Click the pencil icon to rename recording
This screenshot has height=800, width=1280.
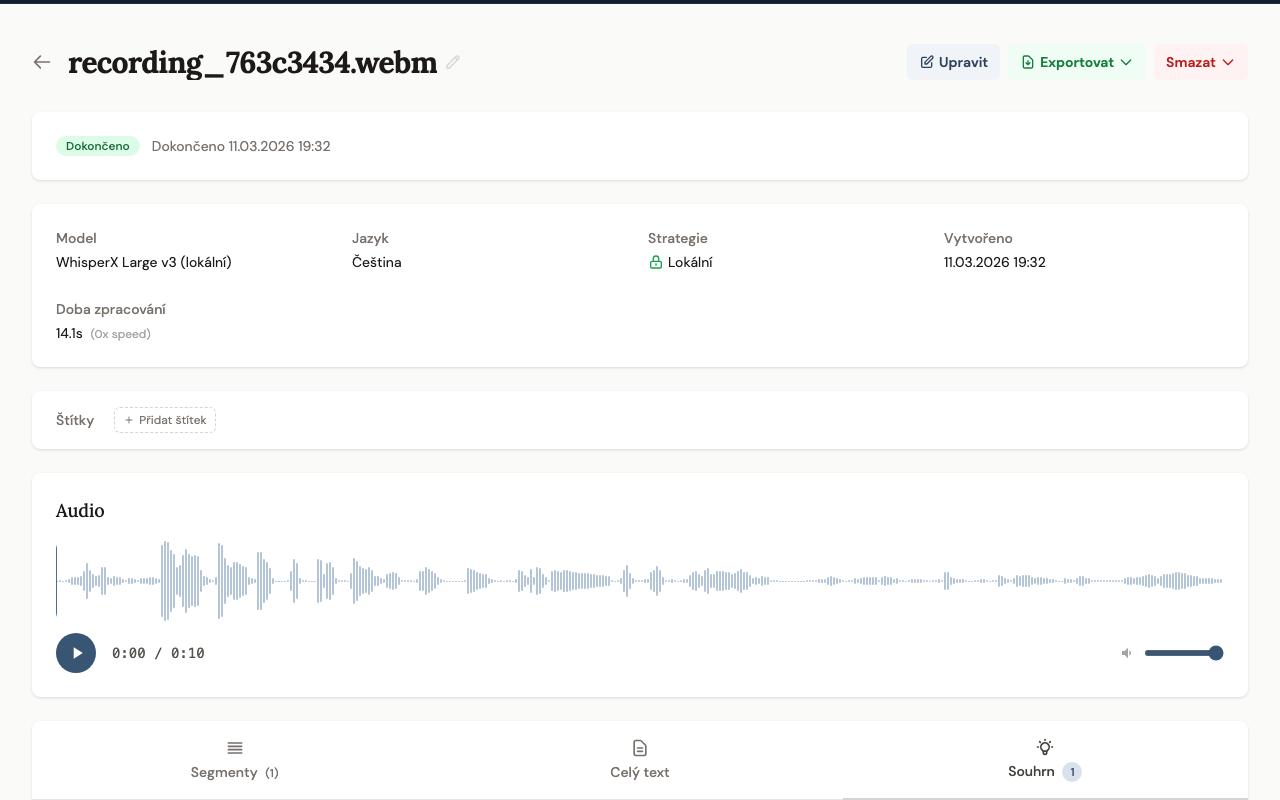453,62
